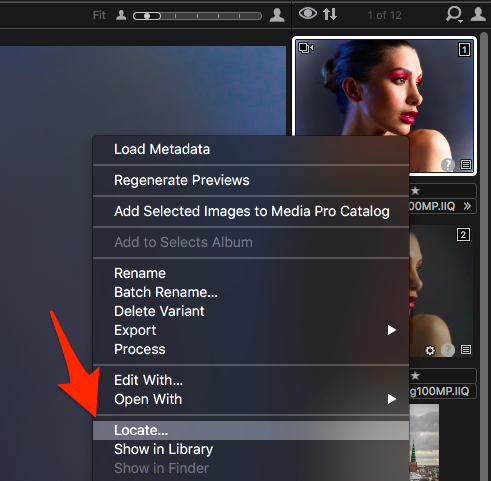Click Fit zoom label
491x481 pixels.
[99, 15]
